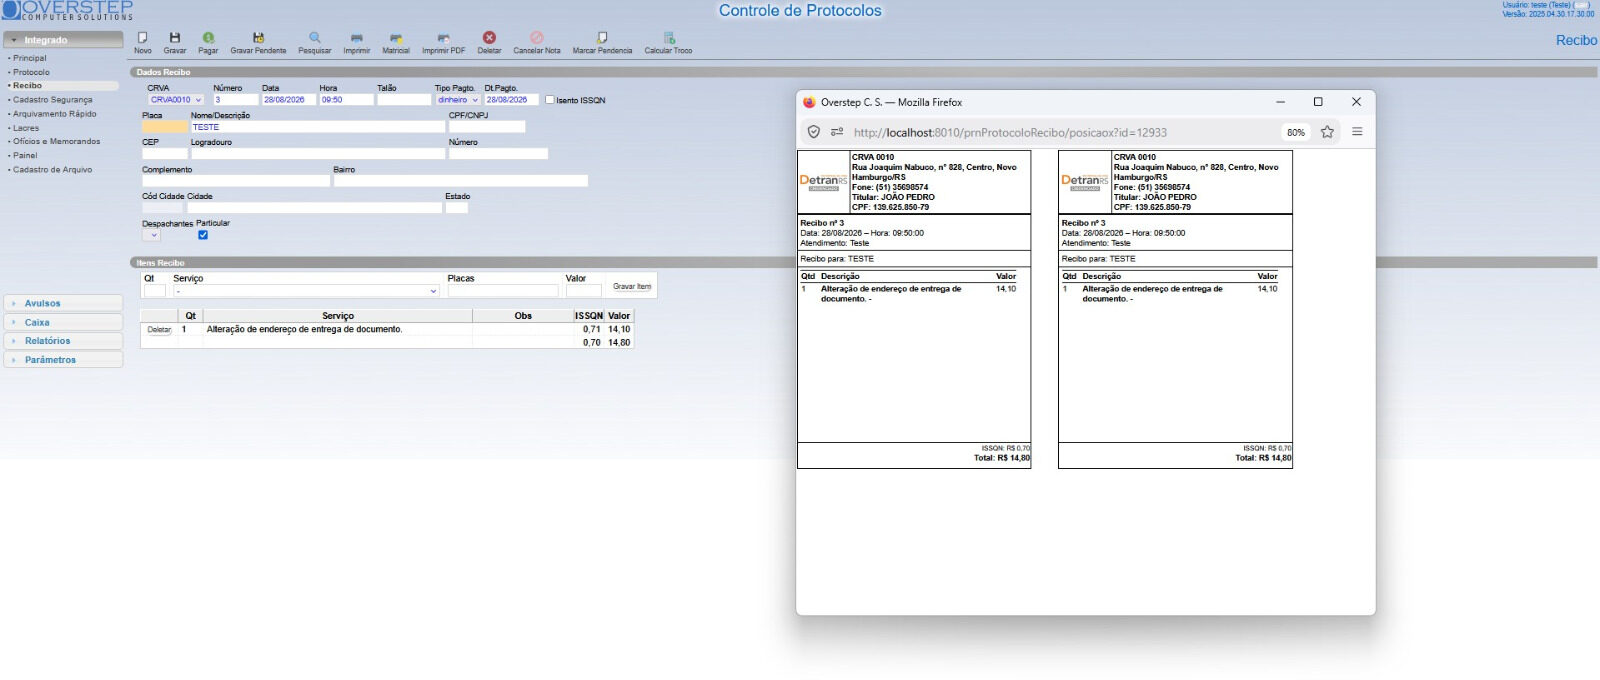Open the Firefox hamburger menu

[x=1357, y=132]
